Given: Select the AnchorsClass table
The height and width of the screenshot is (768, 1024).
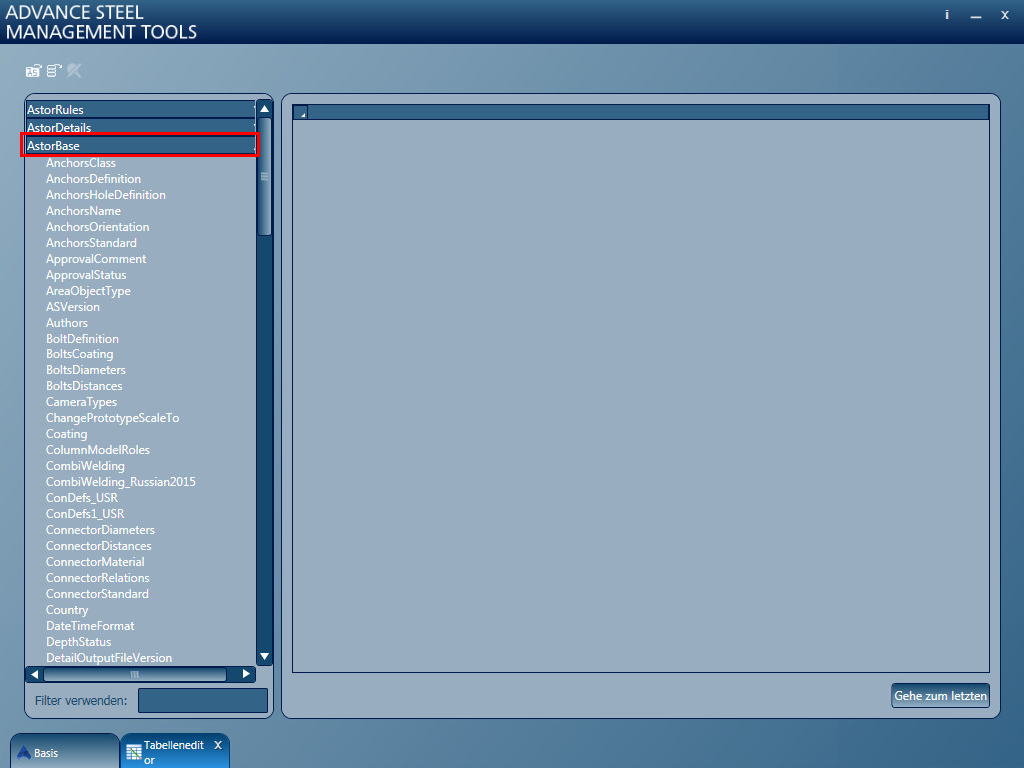Looking at the screenshot, I should (80, 163).
